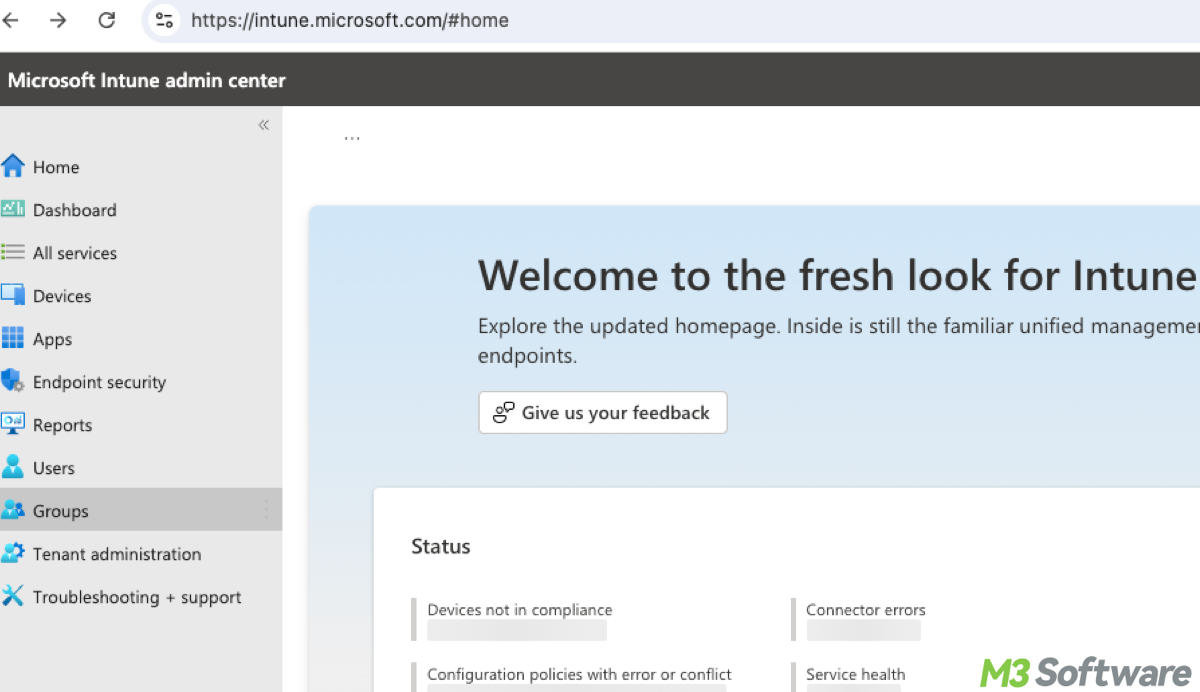This screenshot has width=1200, height=692.
Task: Click the Dashboard chart icon
Action: point(13,209)
